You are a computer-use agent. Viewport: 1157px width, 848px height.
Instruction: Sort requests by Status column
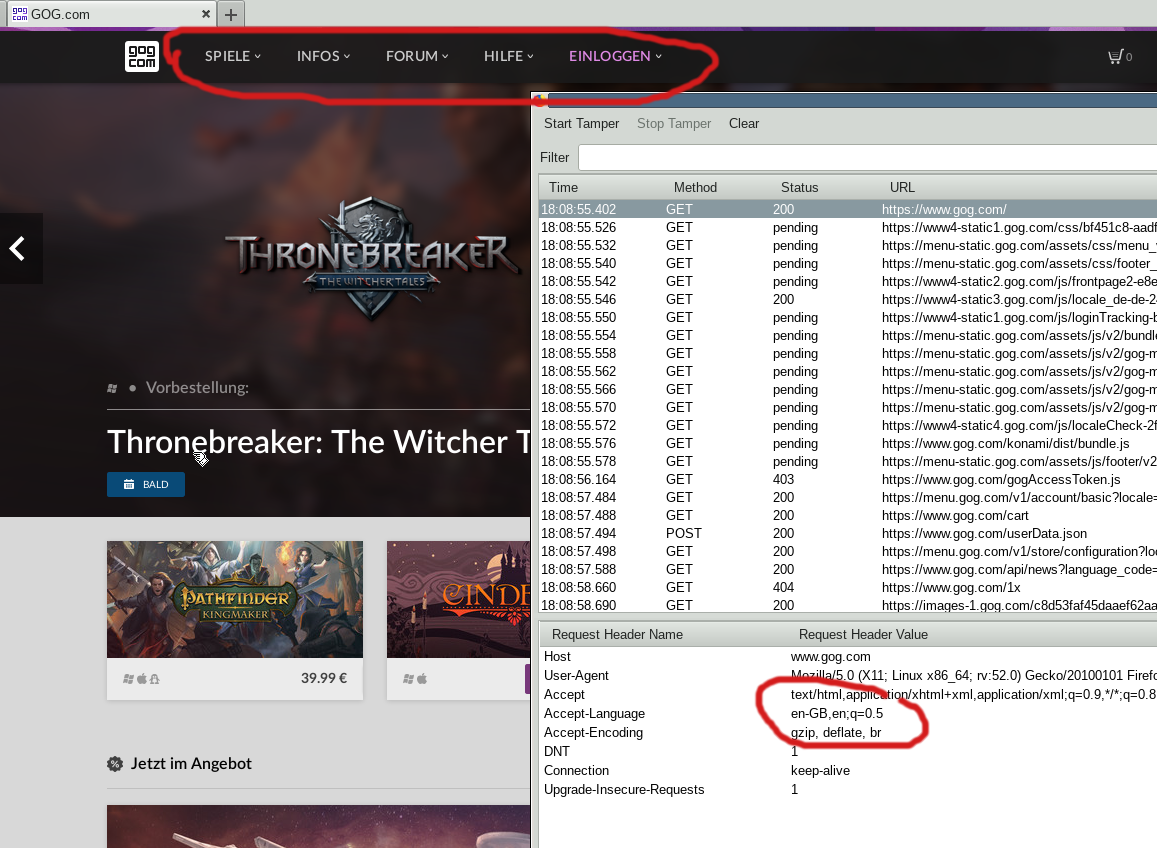799,187
